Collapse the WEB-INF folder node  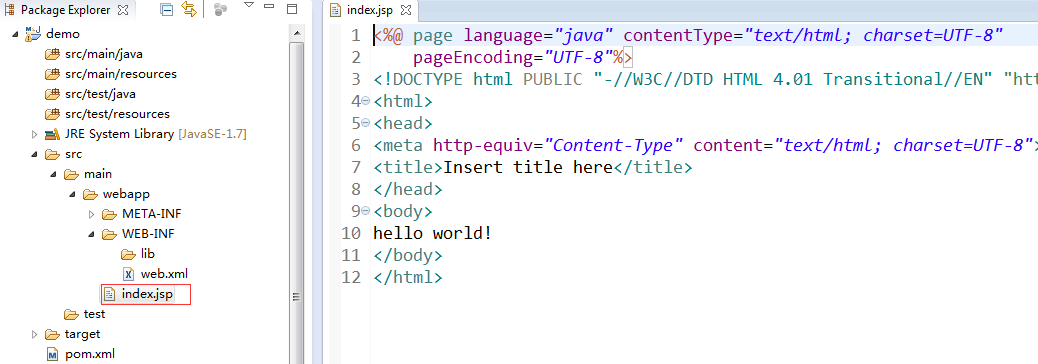92,234
